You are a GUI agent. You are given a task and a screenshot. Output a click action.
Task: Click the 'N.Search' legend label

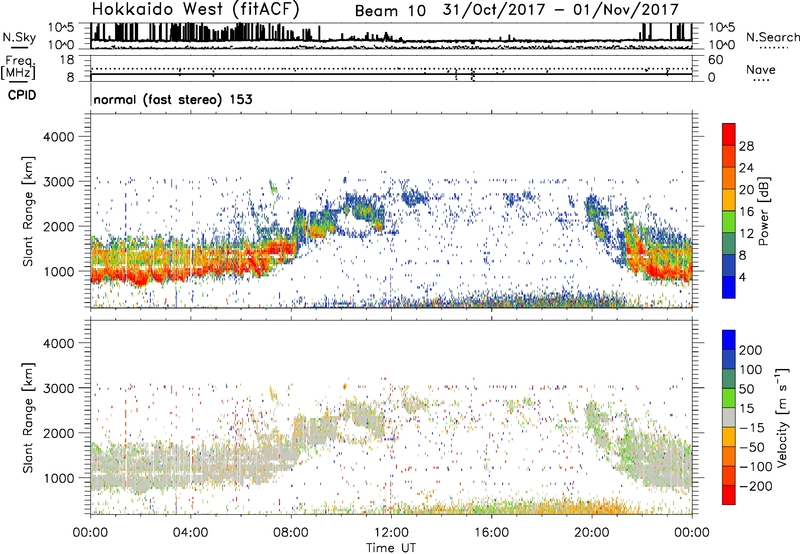772,37
